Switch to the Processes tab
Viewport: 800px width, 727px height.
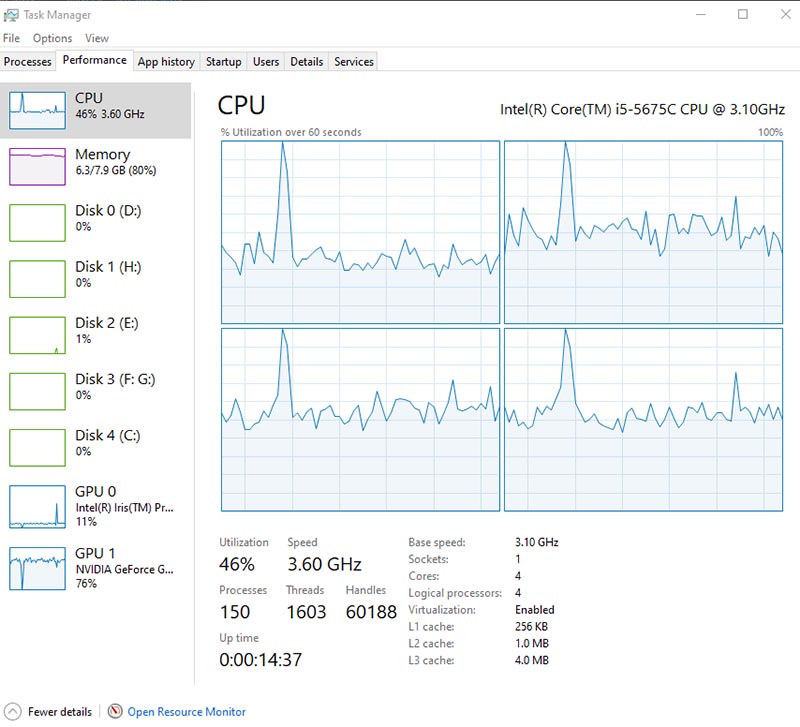28,62
